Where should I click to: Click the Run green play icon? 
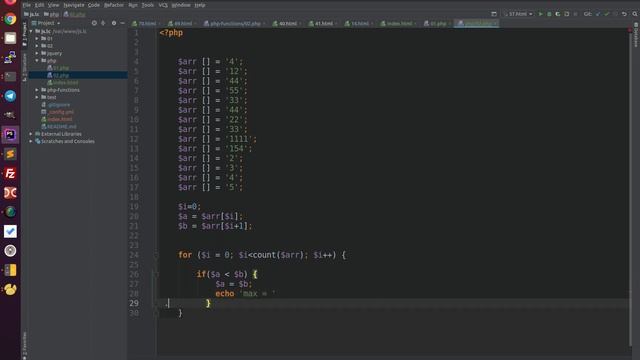click(540, 14)
